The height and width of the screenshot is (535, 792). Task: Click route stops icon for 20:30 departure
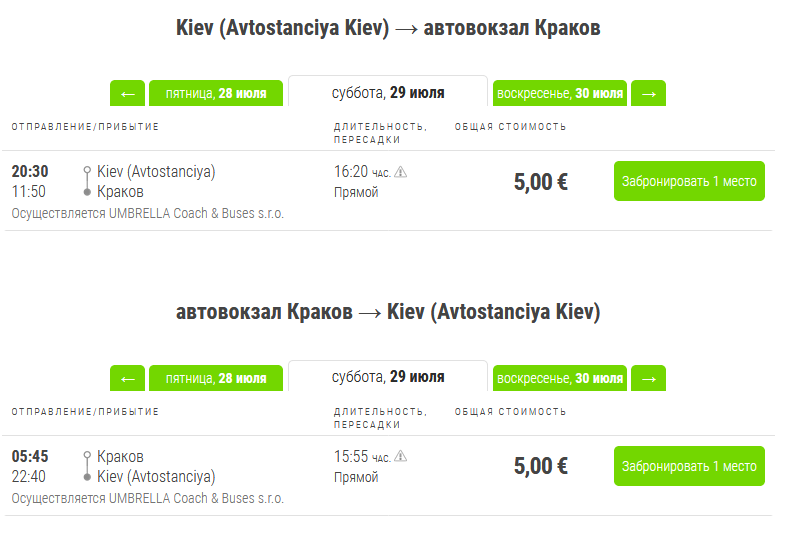(88, 181)
